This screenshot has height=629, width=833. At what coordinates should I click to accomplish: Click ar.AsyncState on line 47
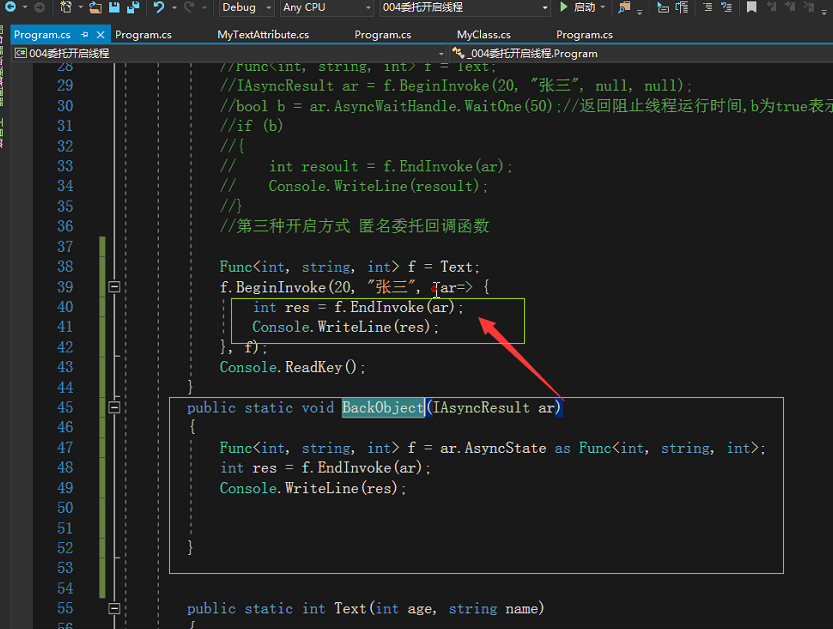click(x=493, y=448)
